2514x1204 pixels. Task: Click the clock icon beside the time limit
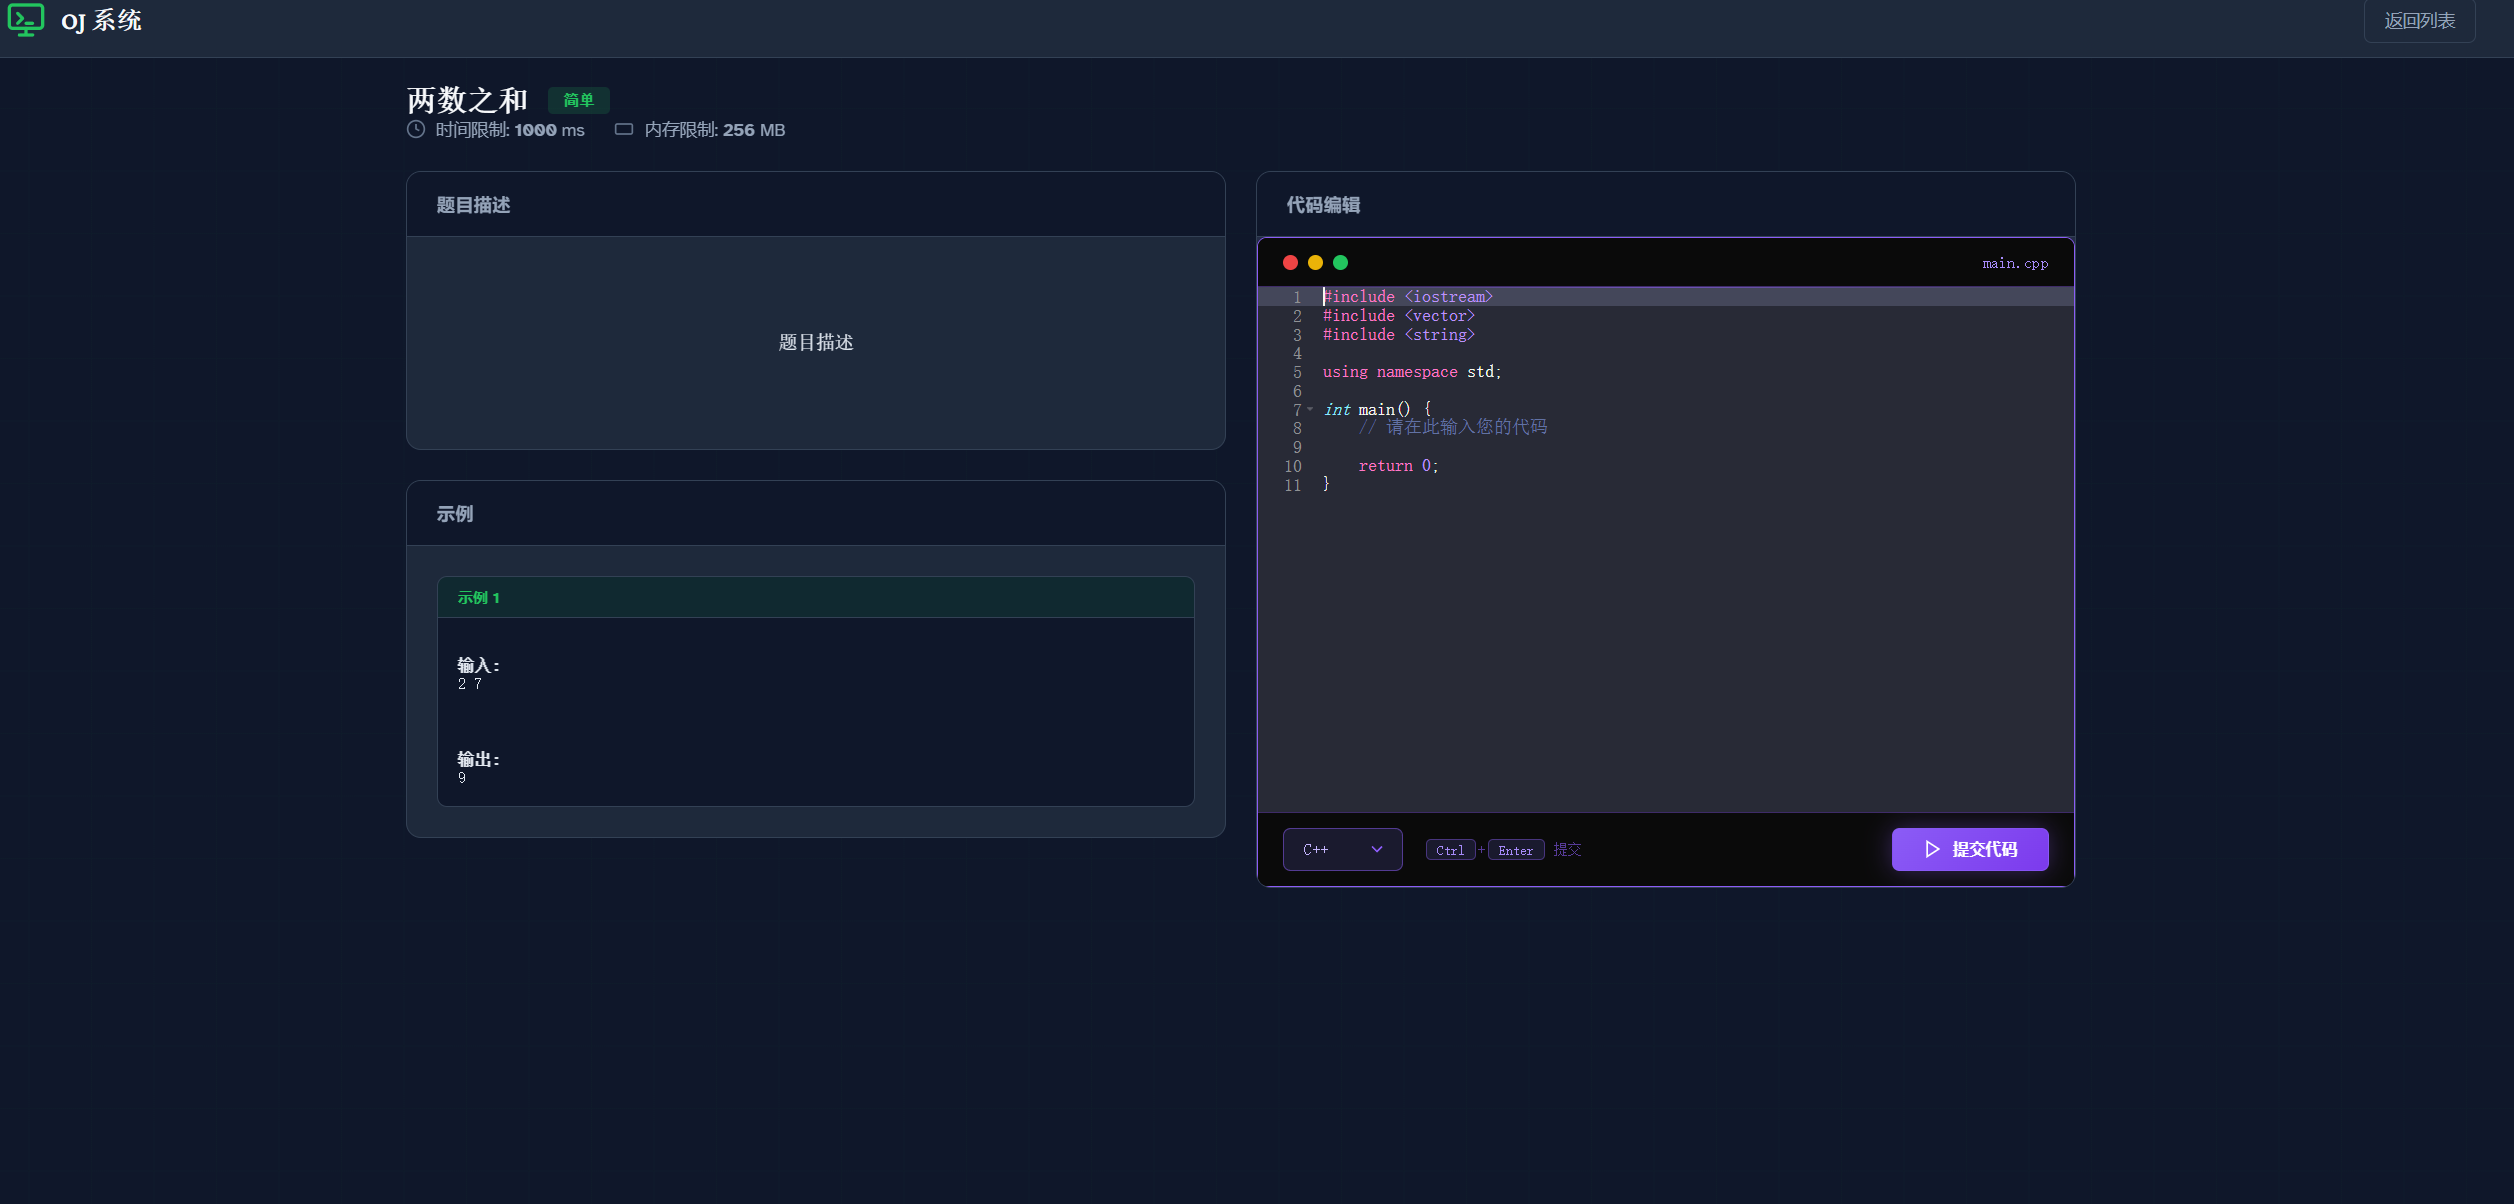[x=416, y=129]
